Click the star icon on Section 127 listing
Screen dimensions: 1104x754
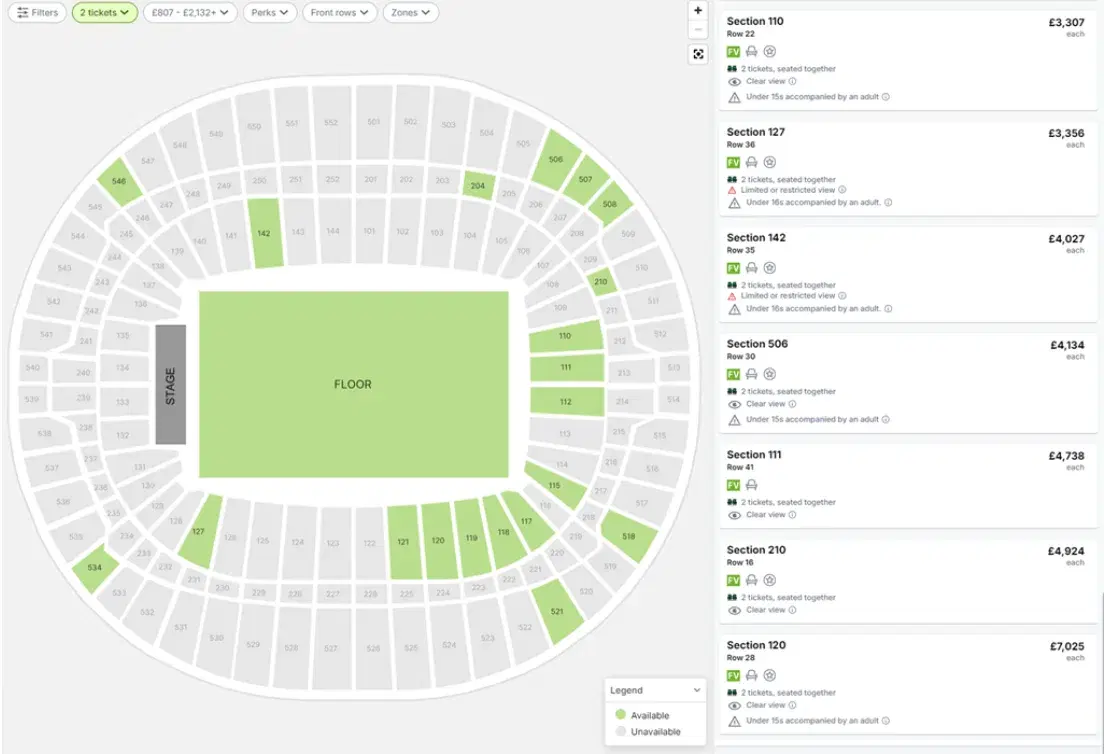pyautogui.click(x=769, y=162)
